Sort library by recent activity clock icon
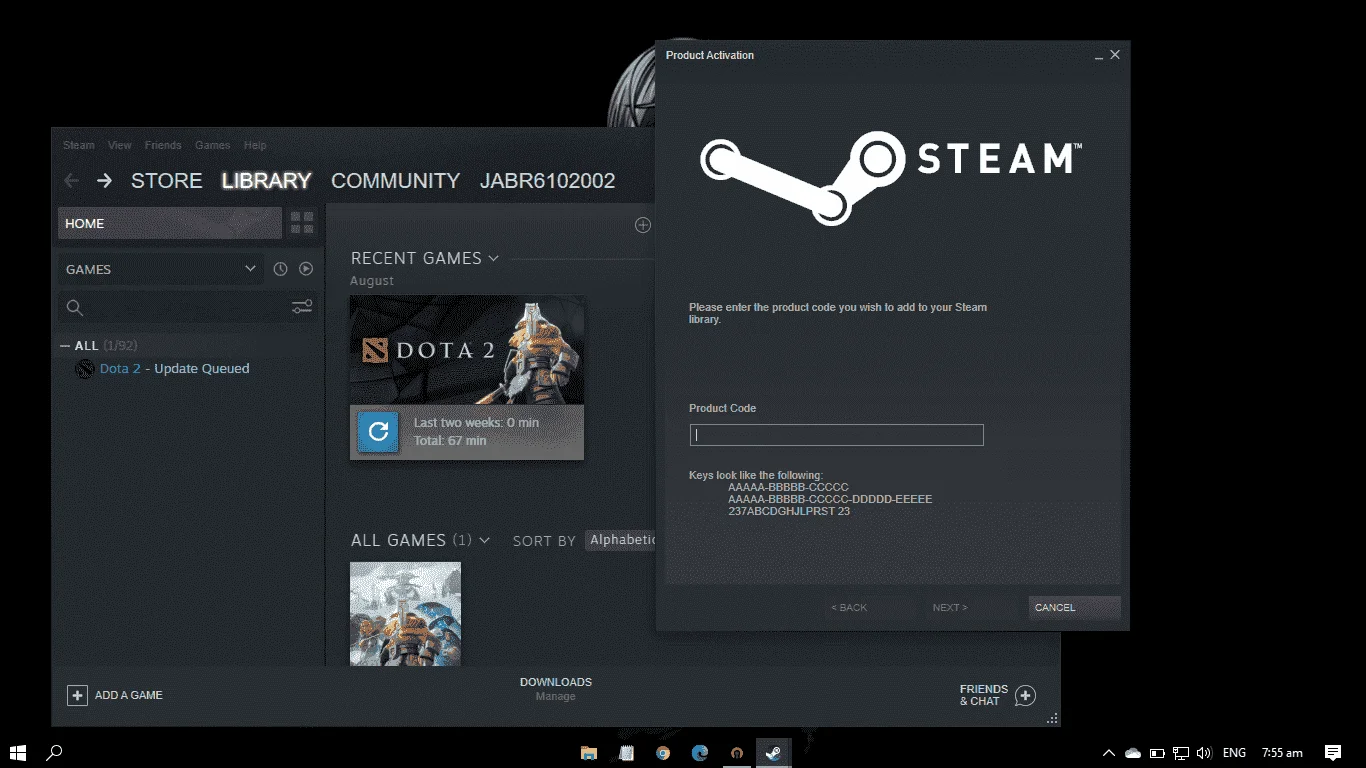Viewport: 1366px width, 768px height. pyautogui.click(x=281, y=269)
